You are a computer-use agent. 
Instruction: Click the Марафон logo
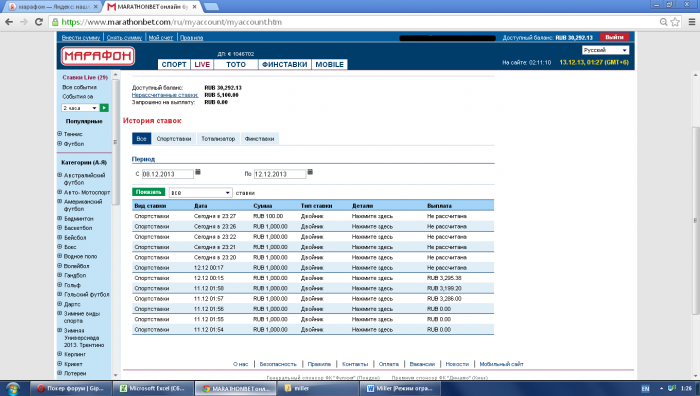97,56
